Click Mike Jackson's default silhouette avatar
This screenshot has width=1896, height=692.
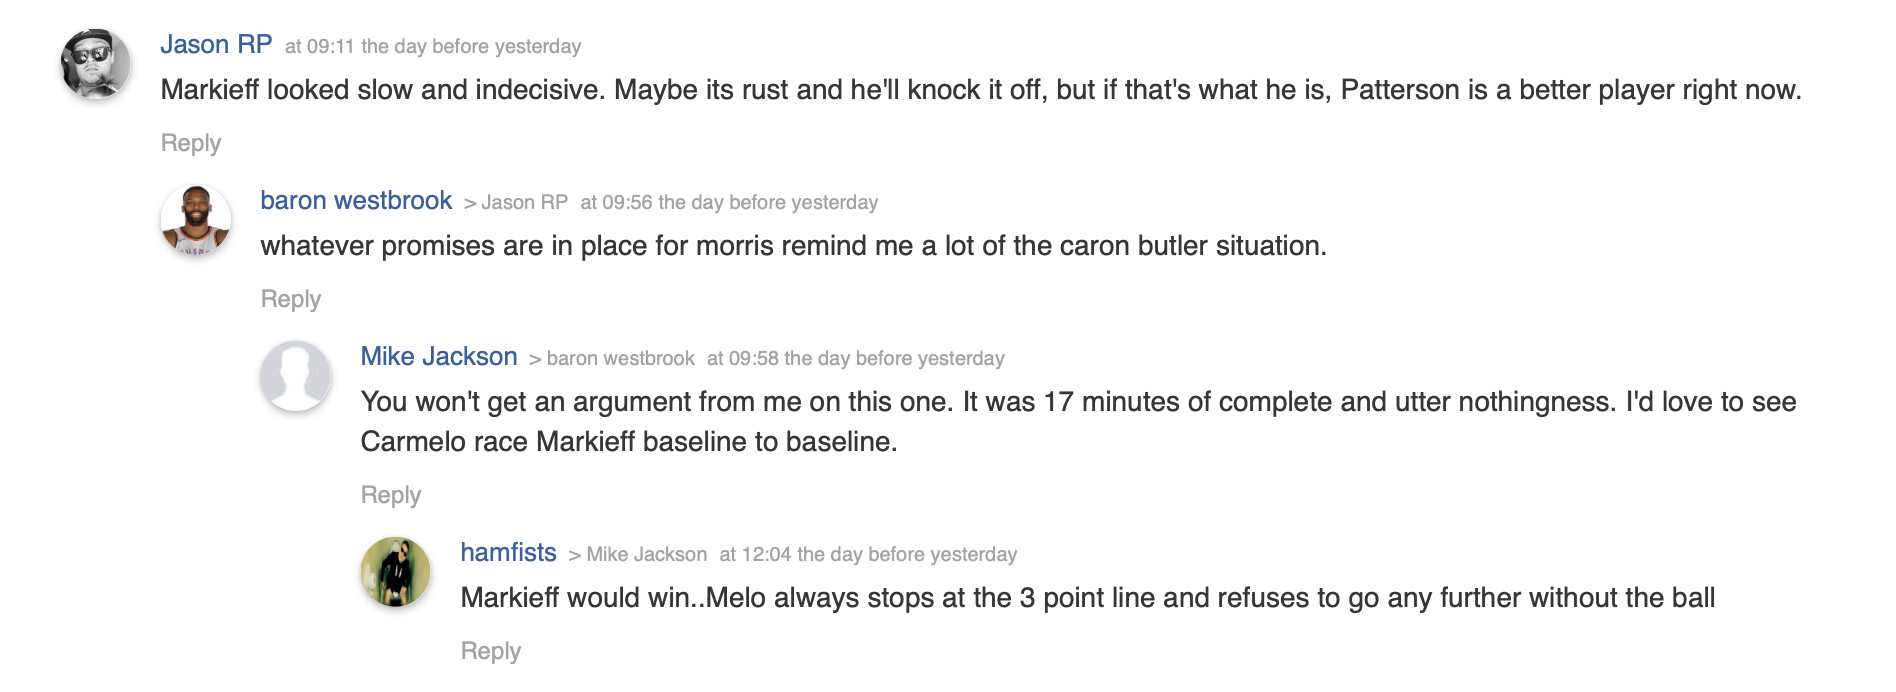click(x=296, y=376)
